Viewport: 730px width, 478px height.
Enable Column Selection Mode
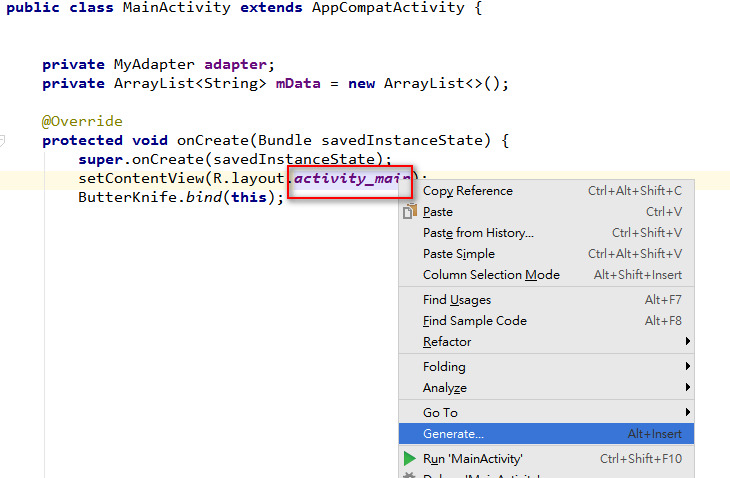(x=547, y=275)
